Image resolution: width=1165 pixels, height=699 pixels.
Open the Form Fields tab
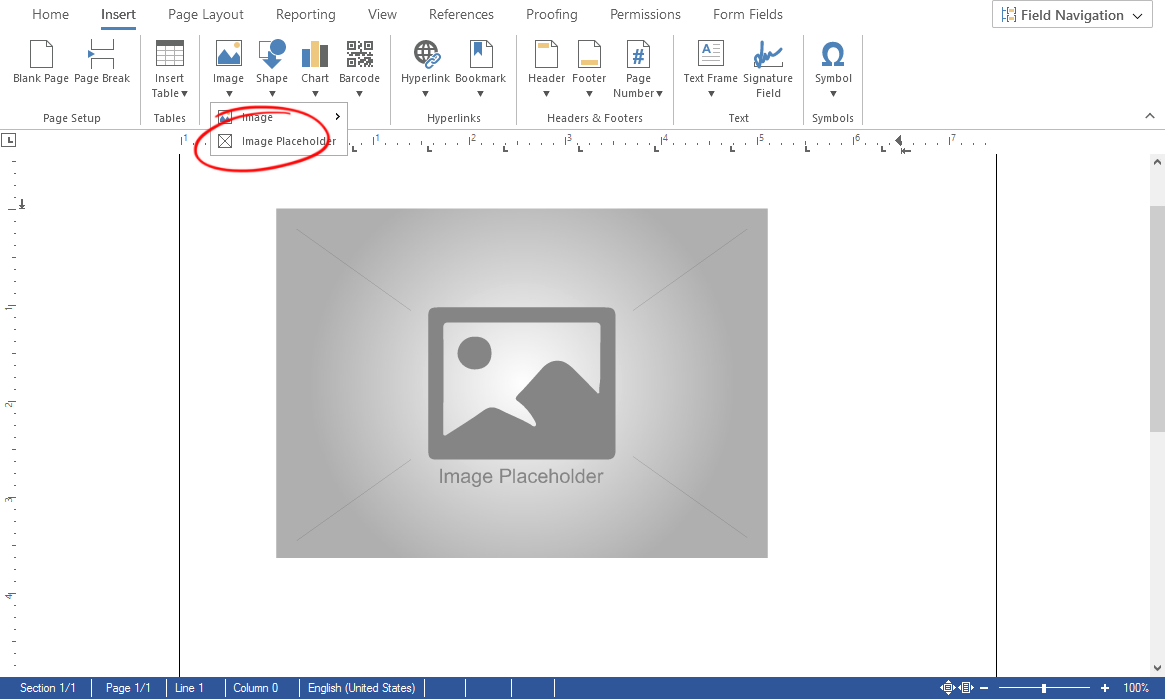point(747,14)
